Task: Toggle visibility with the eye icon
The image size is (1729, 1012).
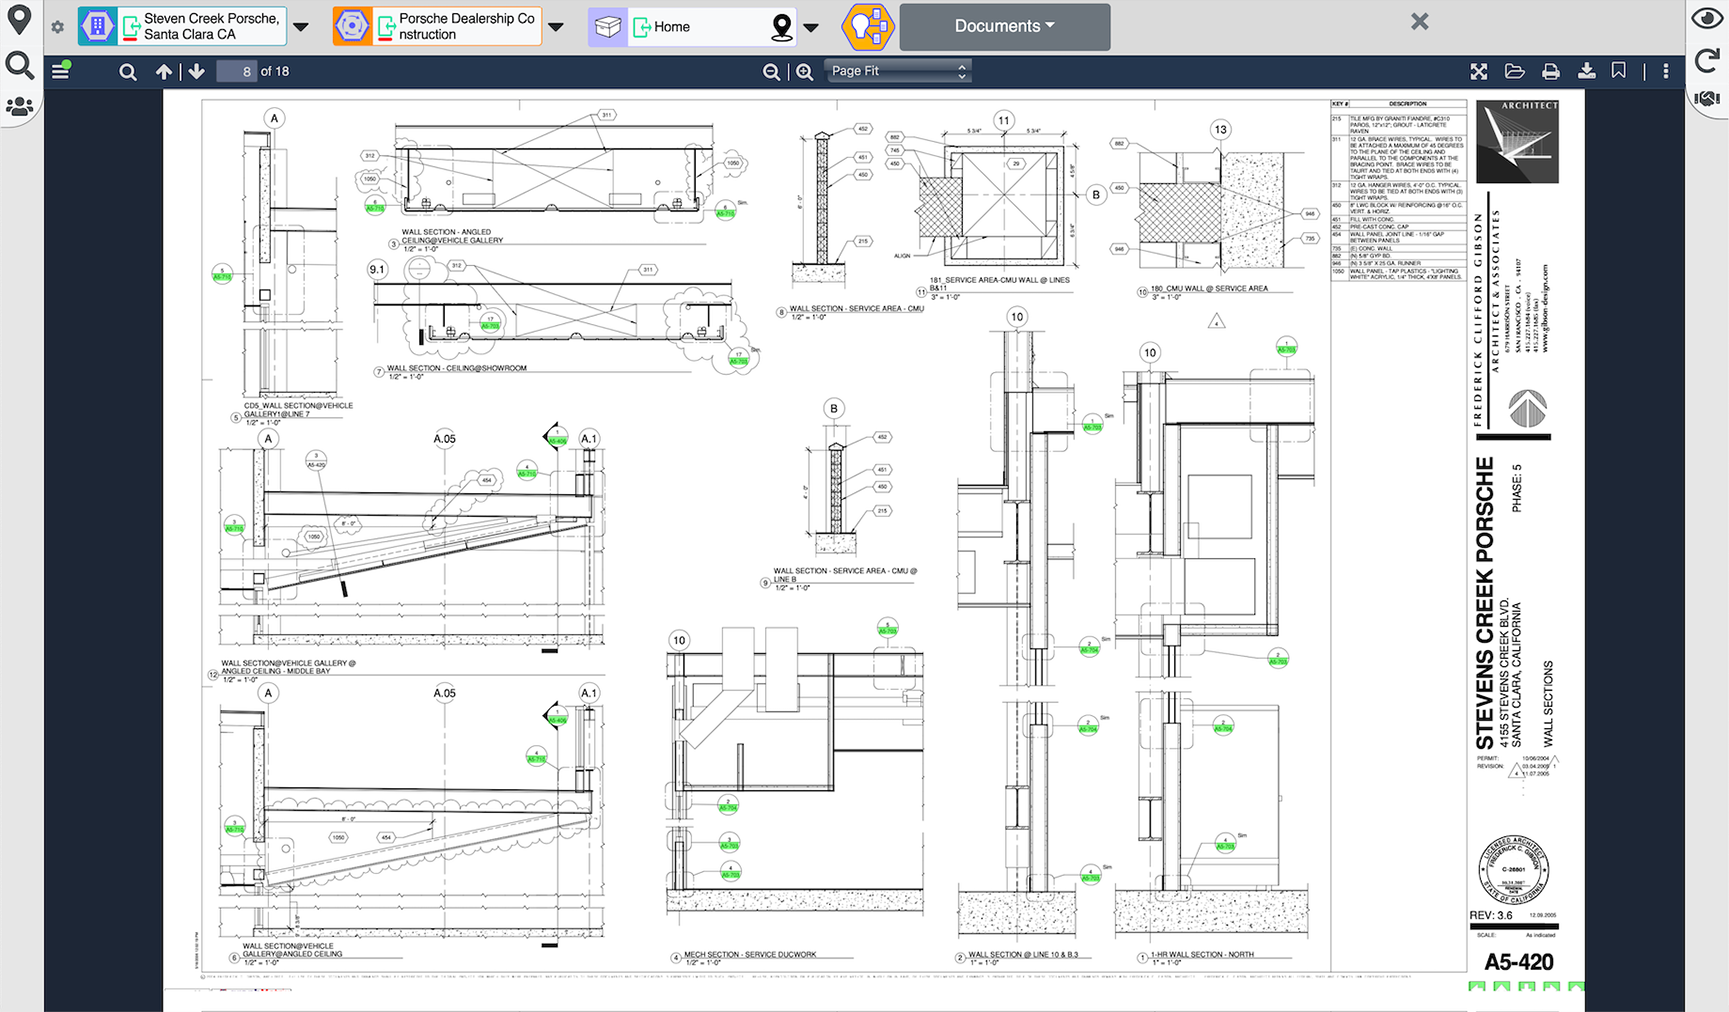Action: 1706,18
